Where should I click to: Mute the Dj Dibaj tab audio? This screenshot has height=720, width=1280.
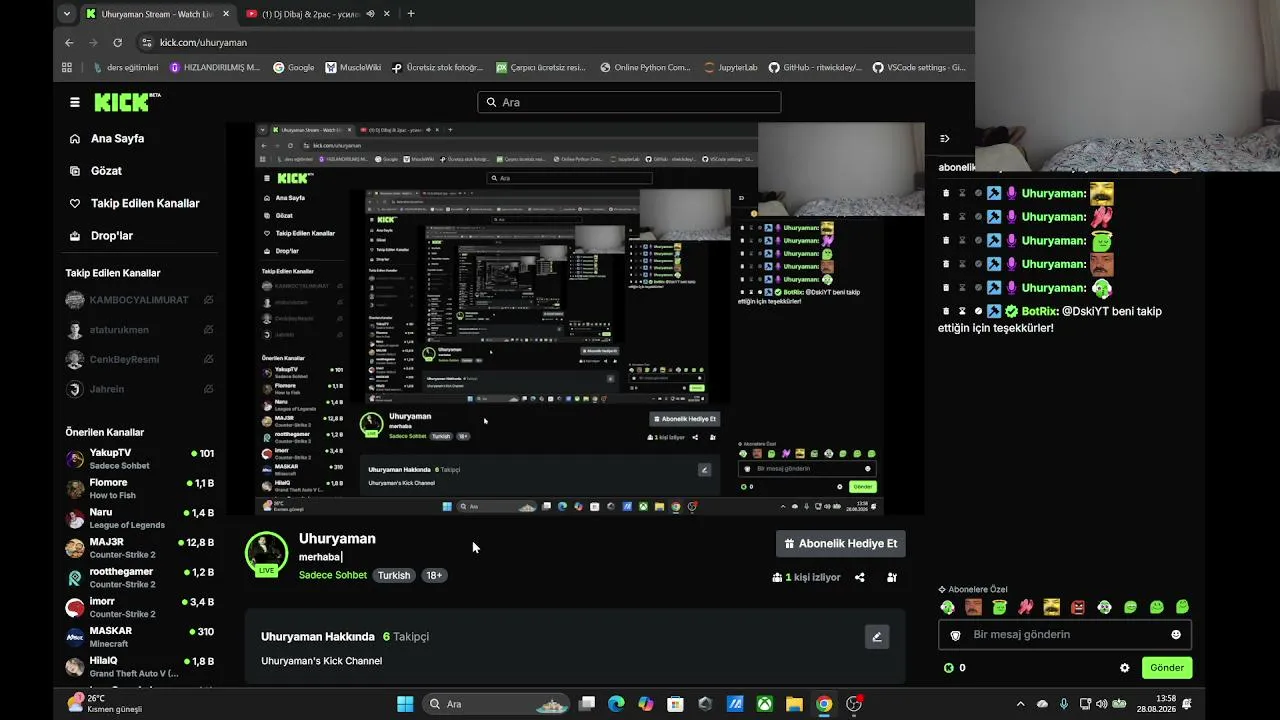point(371,14)
